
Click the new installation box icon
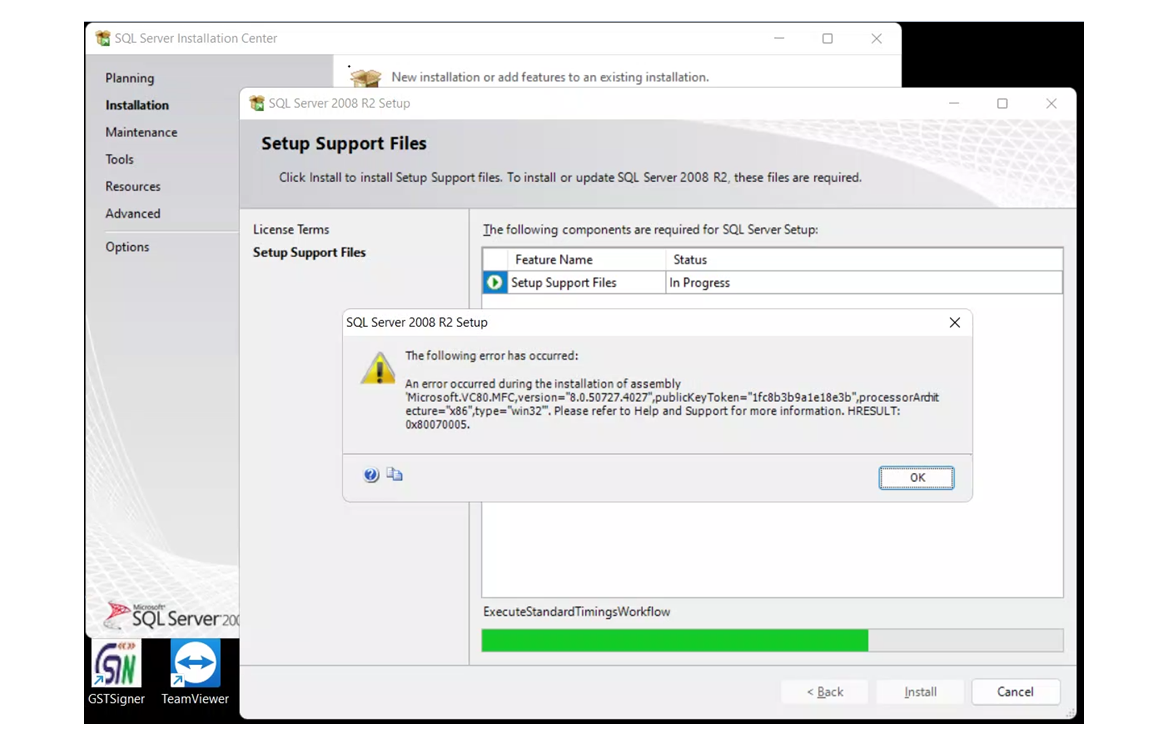click(x=366, y=77)
